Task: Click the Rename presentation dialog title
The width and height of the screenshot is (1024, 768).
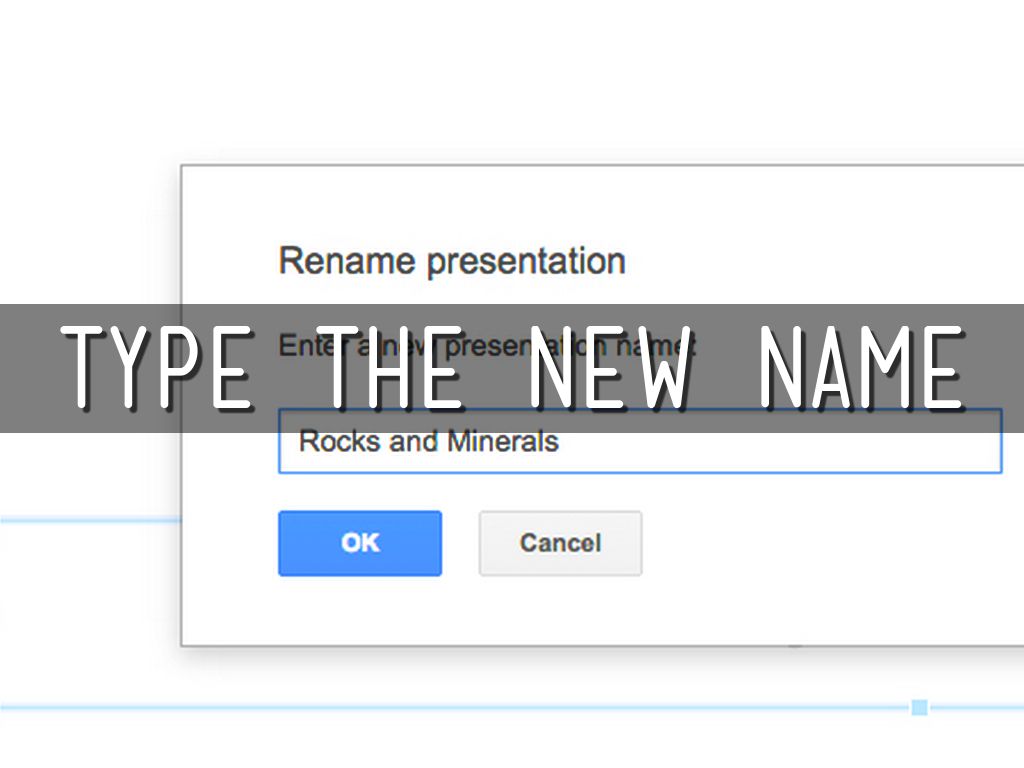Action: 451,261
